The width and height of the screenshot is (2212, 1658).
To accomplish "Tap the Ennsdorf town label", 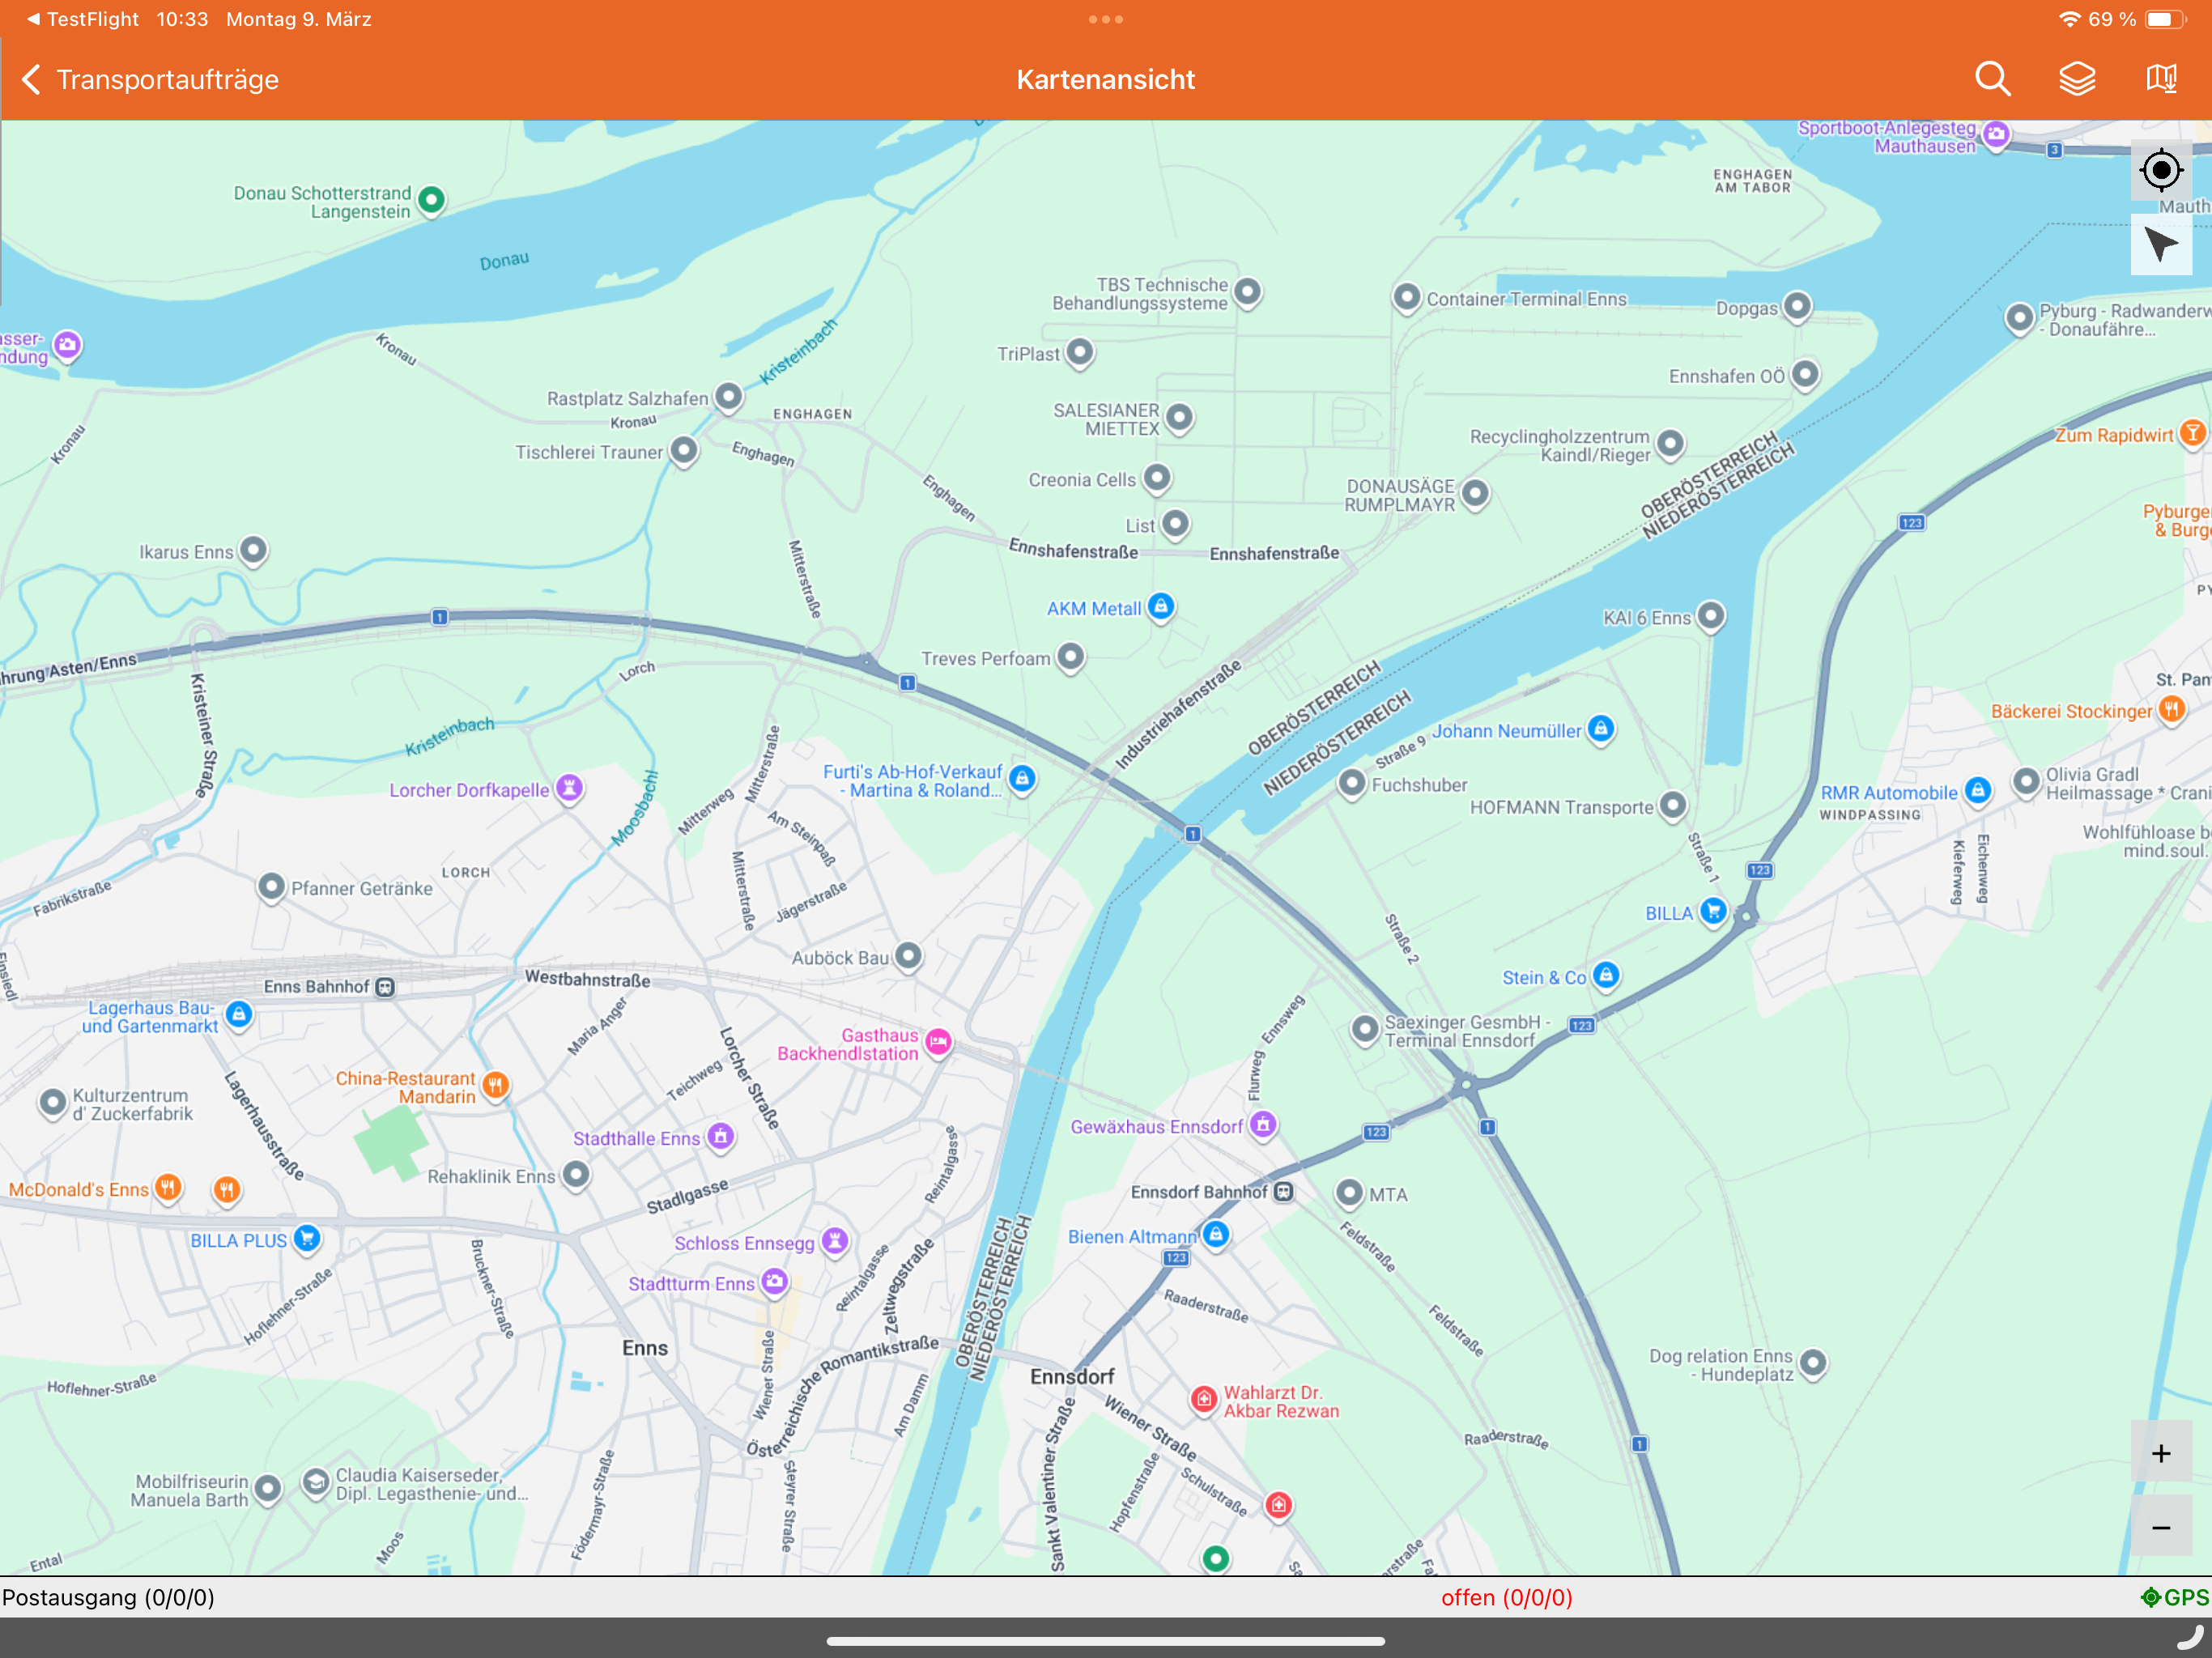I will 1072,1377.
